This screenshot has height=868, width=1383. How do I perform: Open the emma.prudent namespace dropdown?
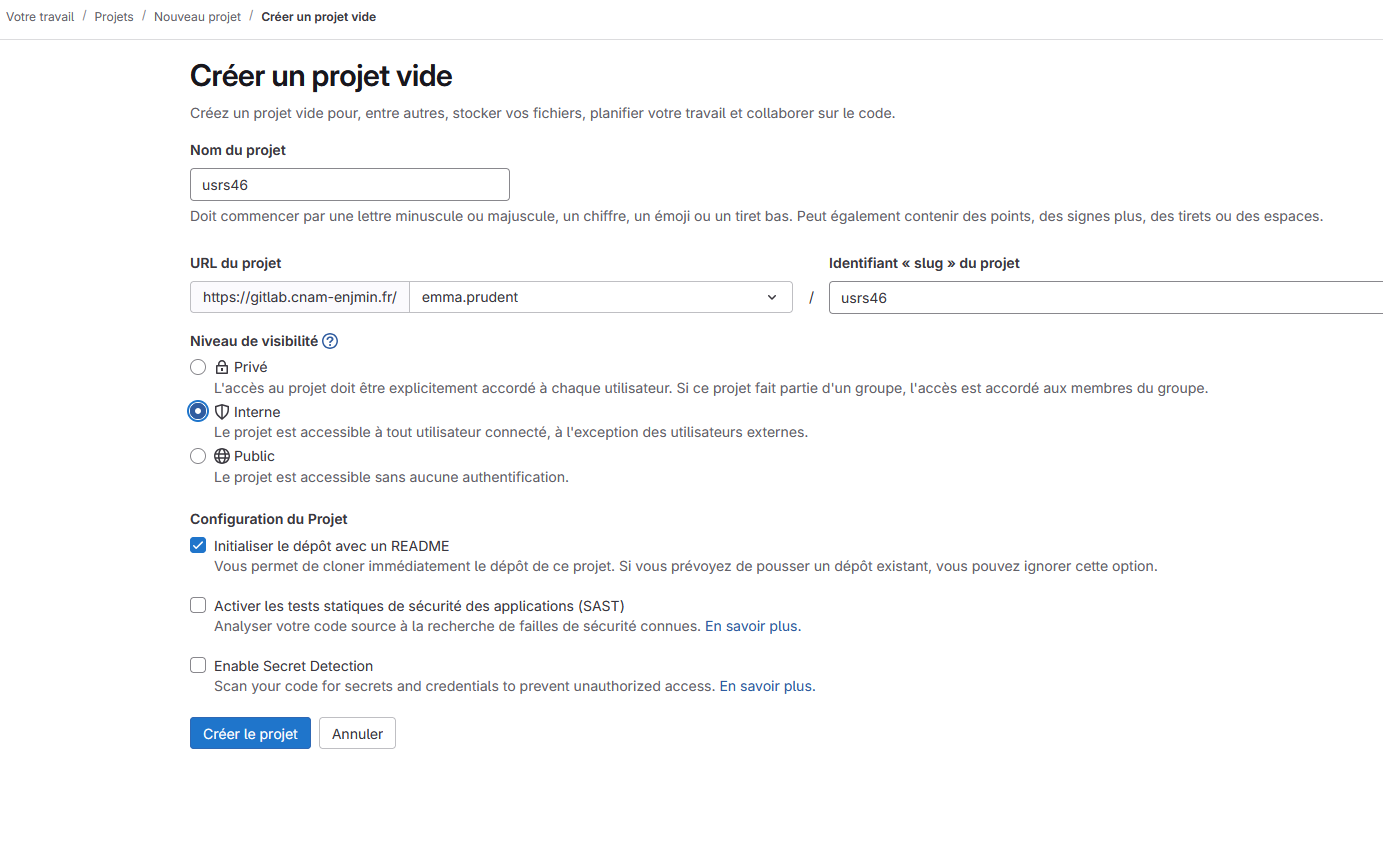coord(600,297)
